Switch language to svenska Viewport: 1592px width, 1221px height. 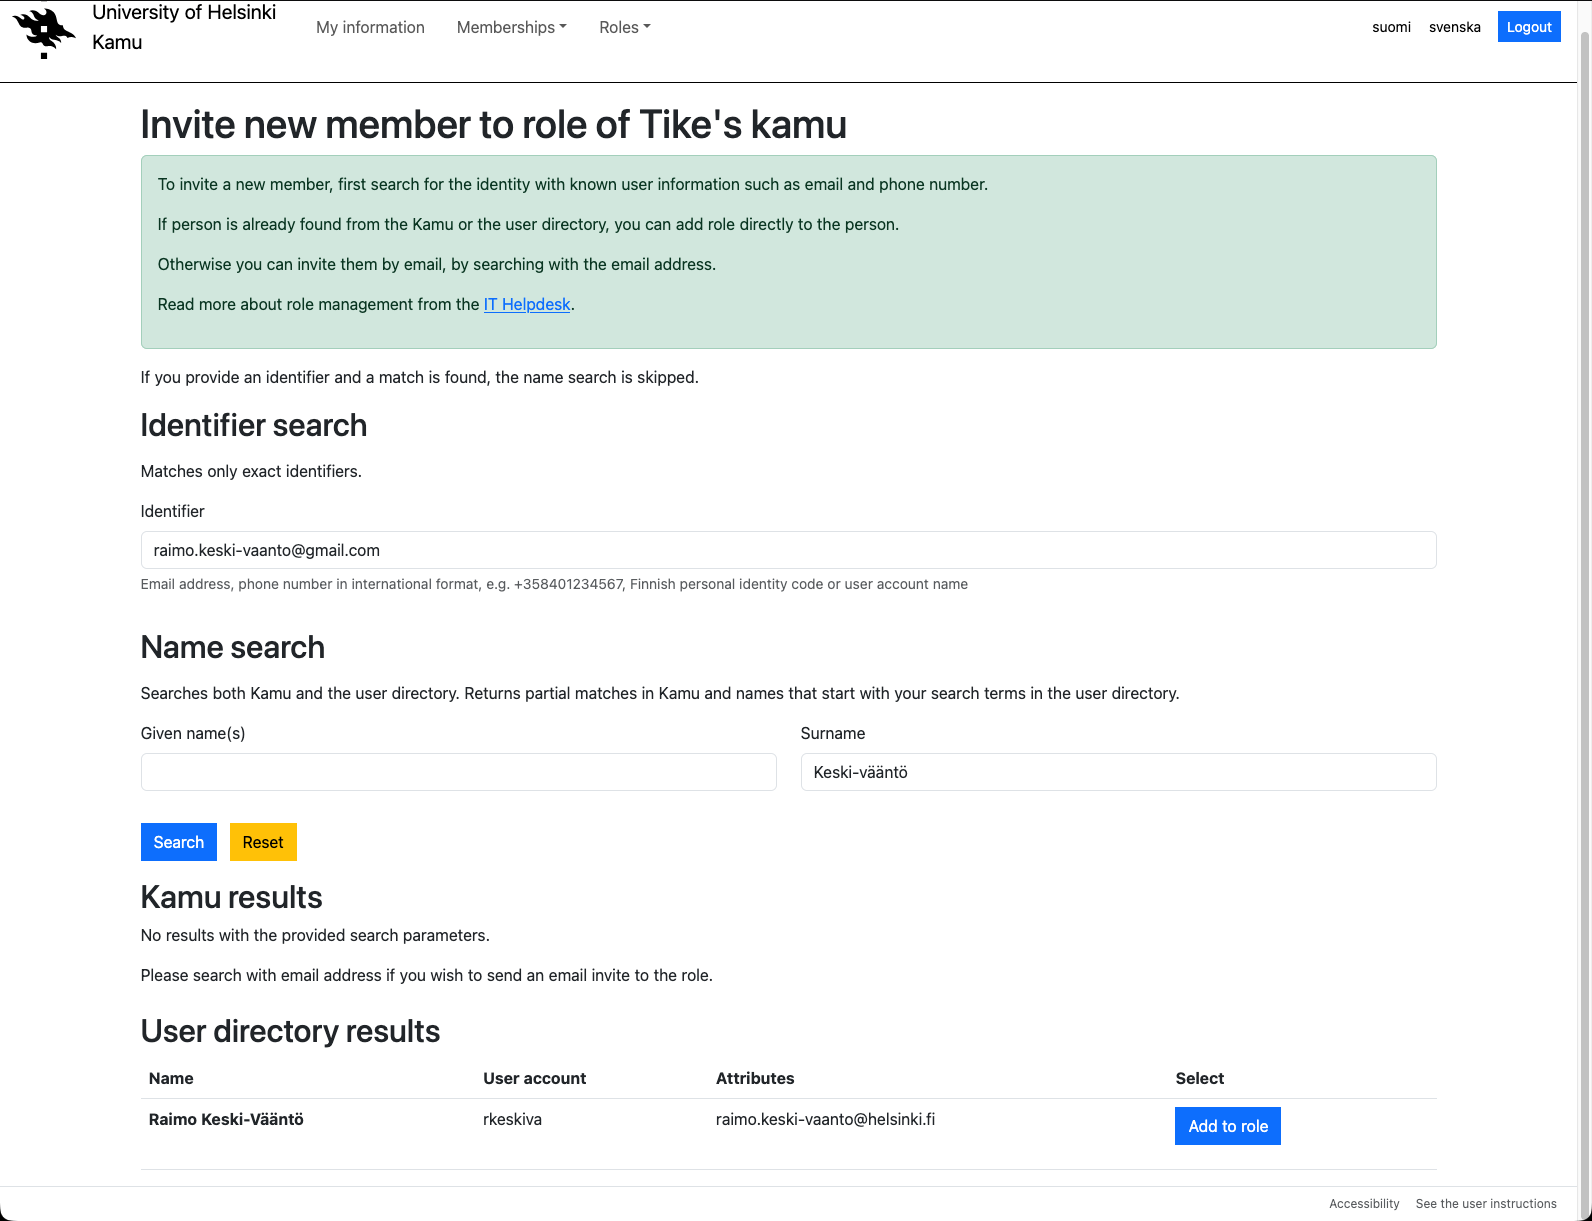(x=1454, y=27)
